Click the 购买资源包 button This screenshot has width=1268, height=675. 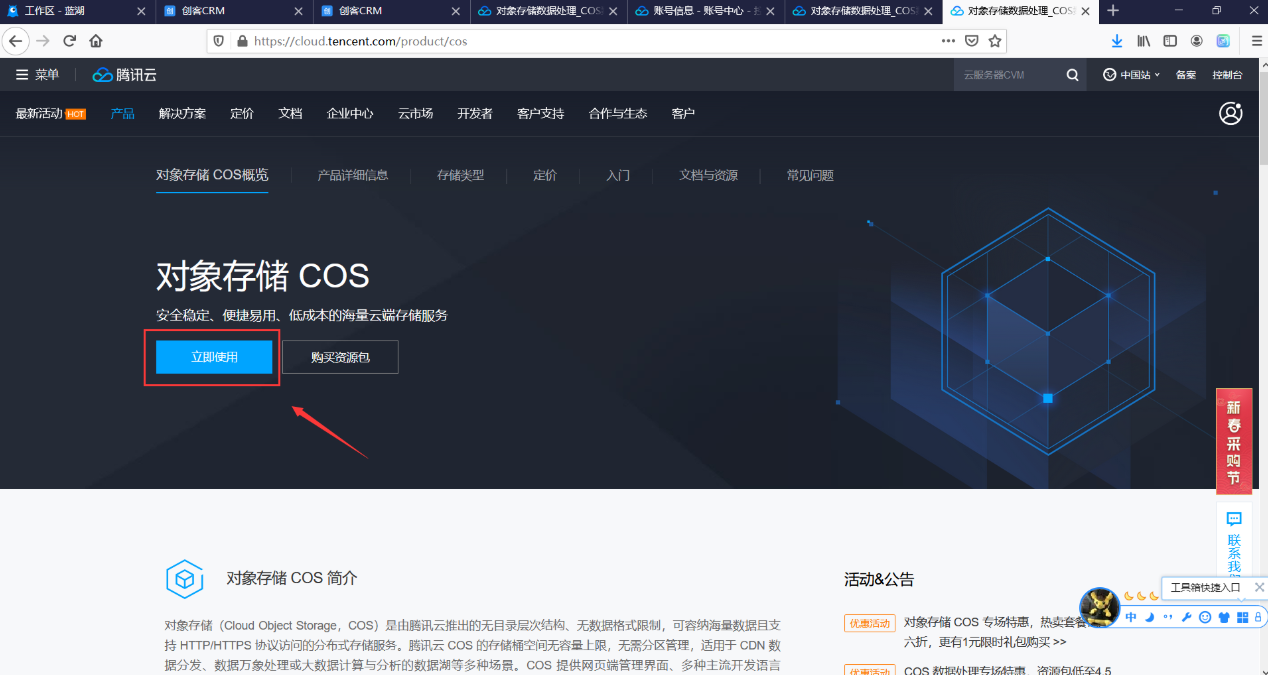coord(340,357)
